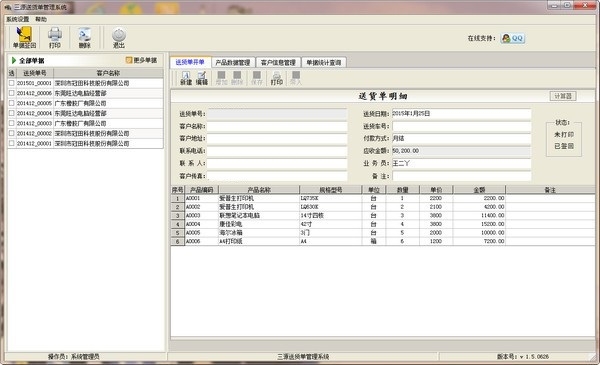Click 打印 icon in delivery note toolbar

tap(277, 78)
